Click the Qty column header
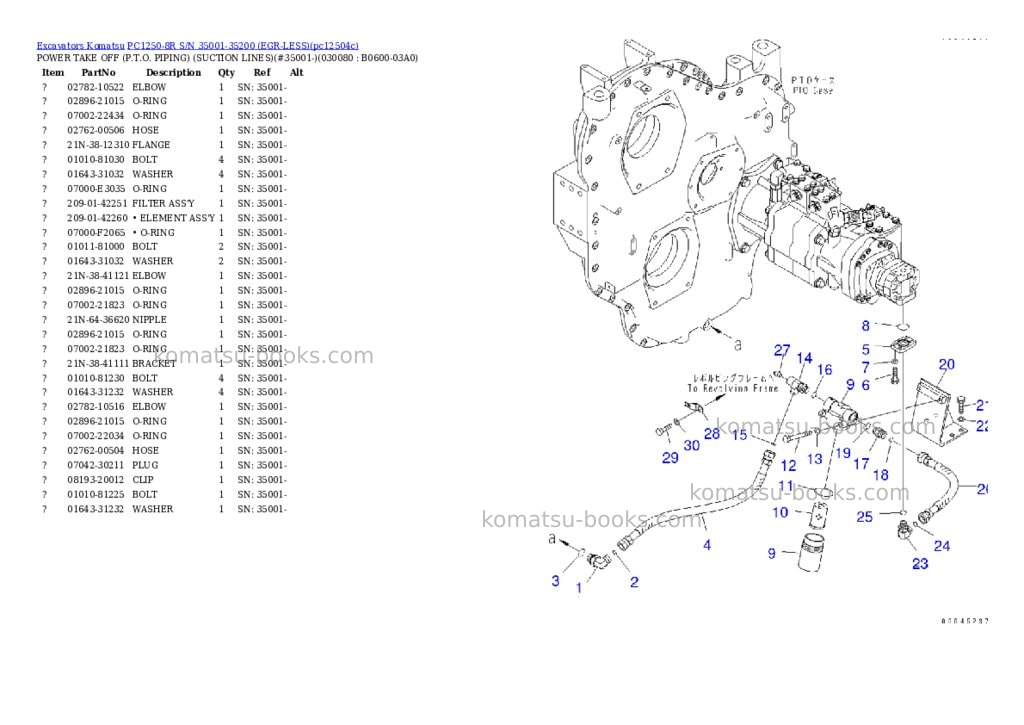The width and height of the screenshot is (1024, 725). click(226, 72)
